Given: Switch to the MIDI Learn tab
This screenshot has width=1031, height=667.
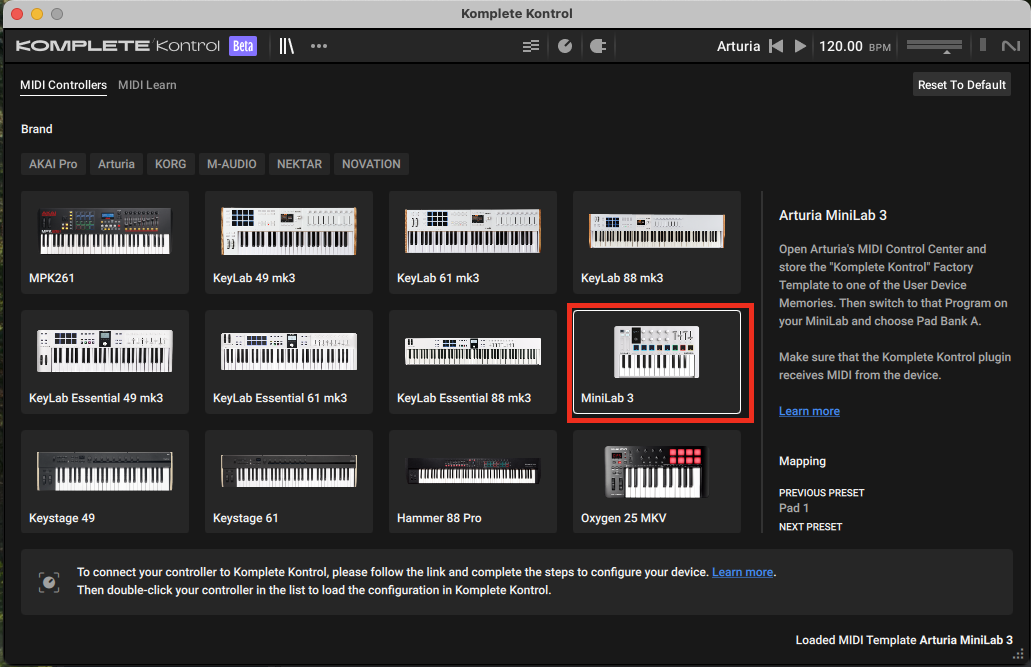Looking at the screenshot, I should 147,85.
